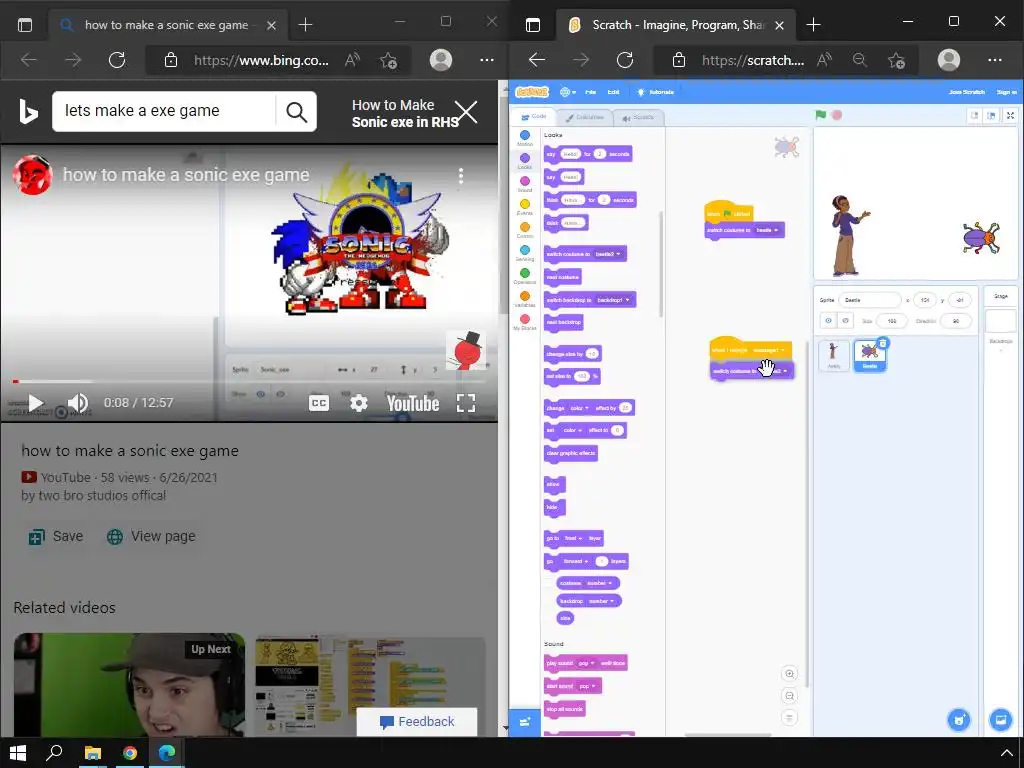Open Edge from the taskbar
1024x768 pixels.
coord(167,753)
